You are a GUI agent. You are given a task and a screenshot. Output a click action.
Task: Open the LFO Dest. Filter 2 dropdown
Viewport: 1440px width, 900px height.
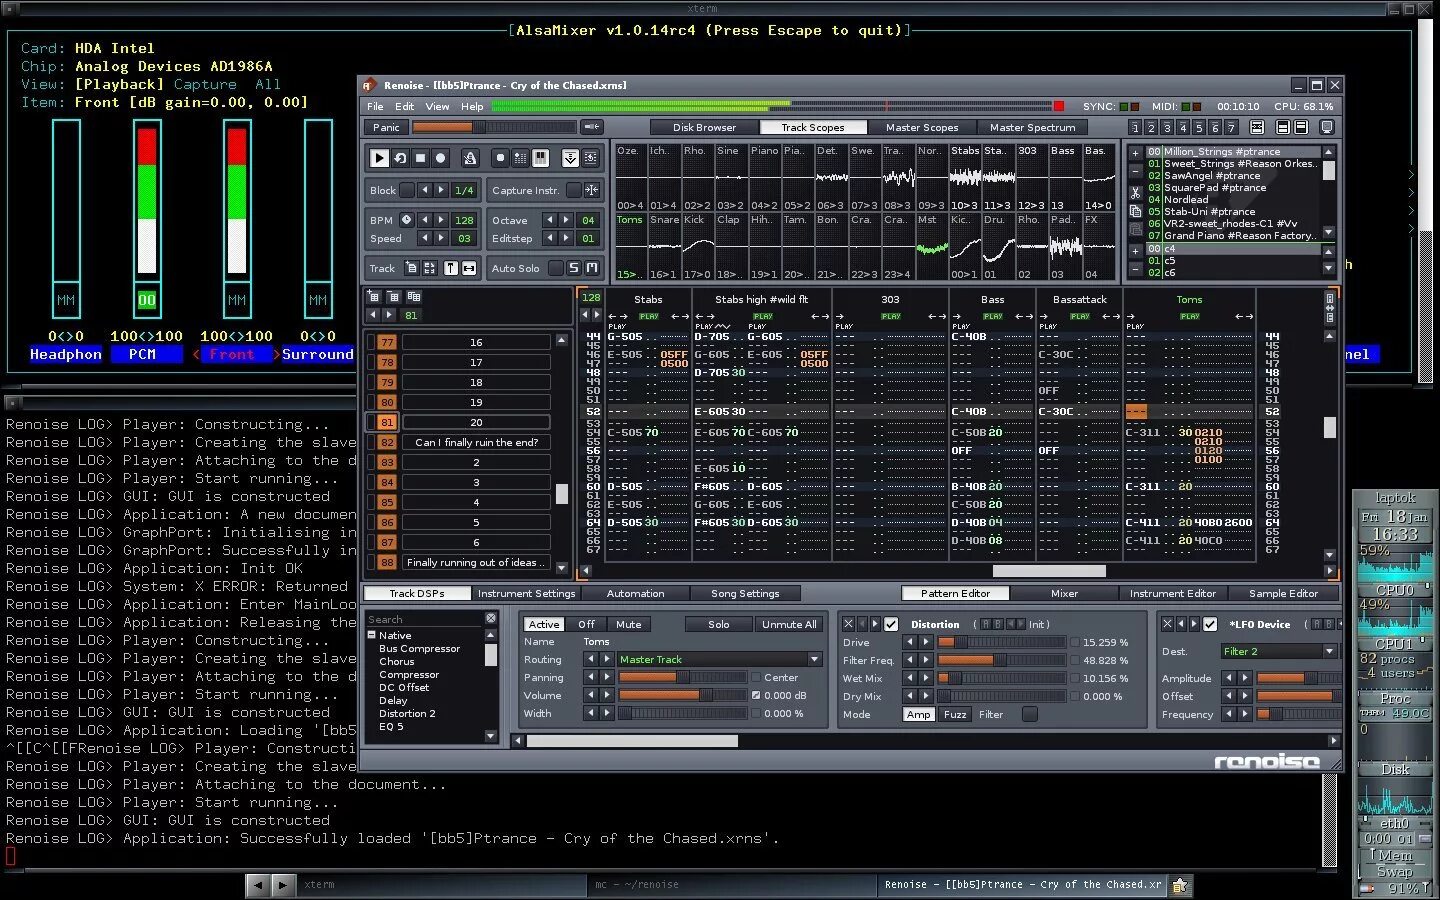coord(1279,651)
